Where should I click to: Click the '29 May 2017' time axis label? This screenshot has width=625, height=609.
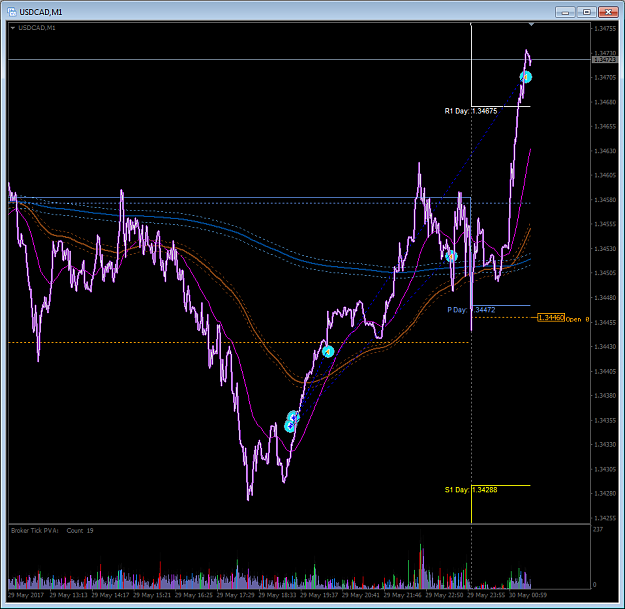pos(26,595)
